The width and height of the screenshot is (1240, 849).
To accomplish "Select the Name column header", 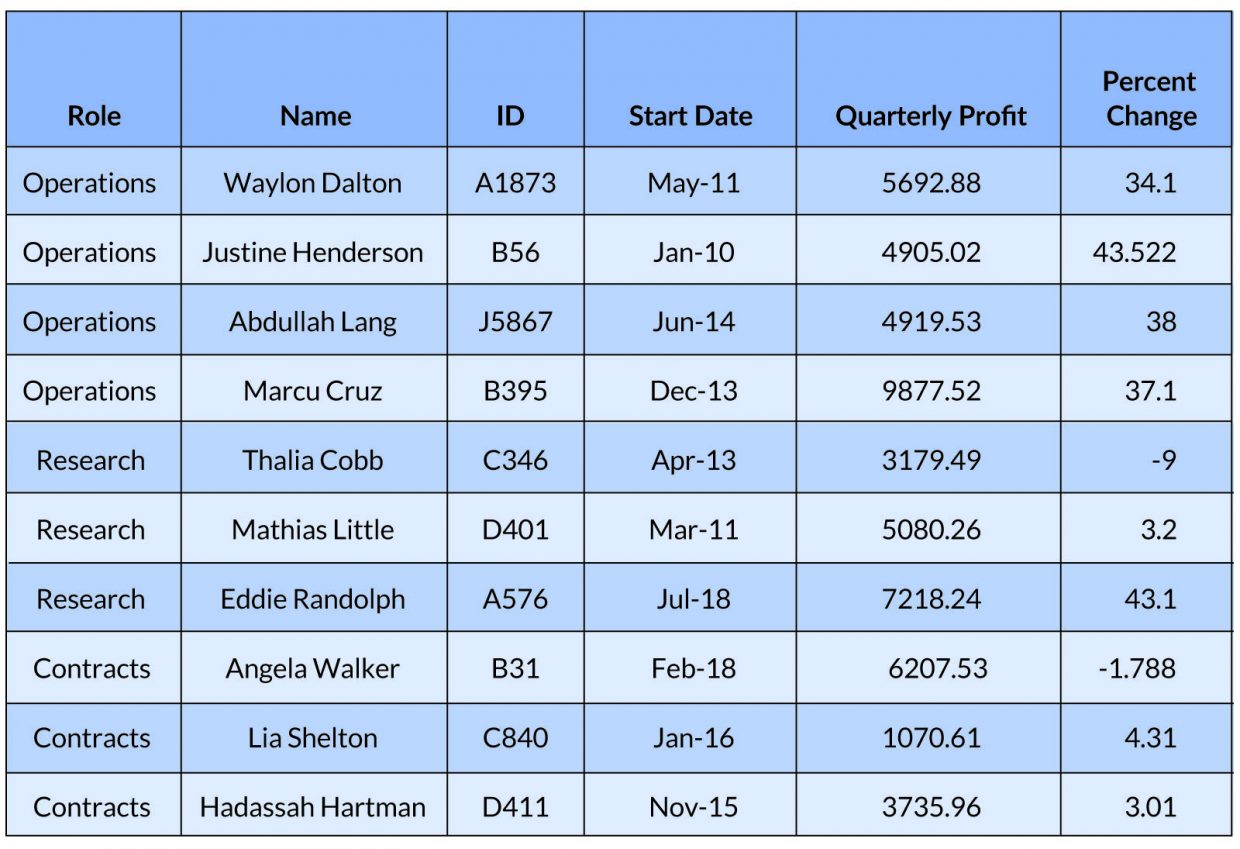I will pos(314,80).
